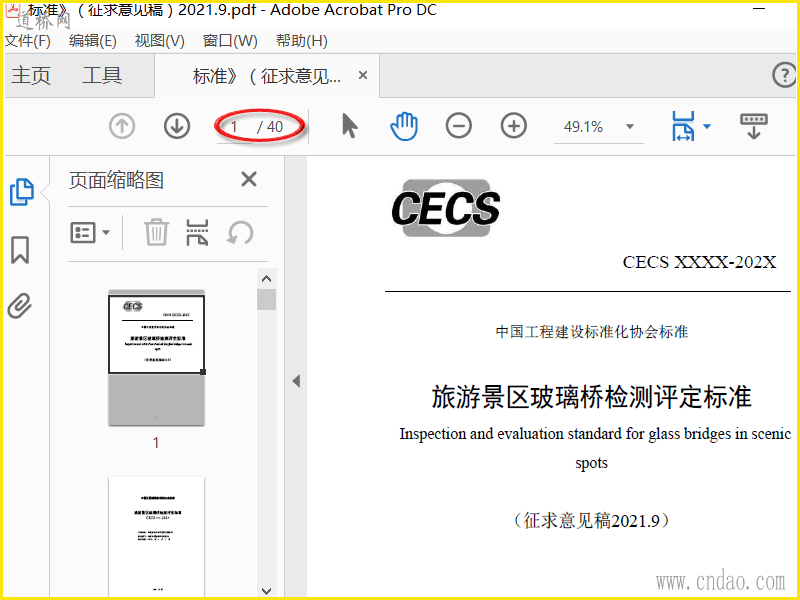Zoom out with the minus icon
Image resolution: width=800 pixels, height=600 pixels.
(459, 126)
